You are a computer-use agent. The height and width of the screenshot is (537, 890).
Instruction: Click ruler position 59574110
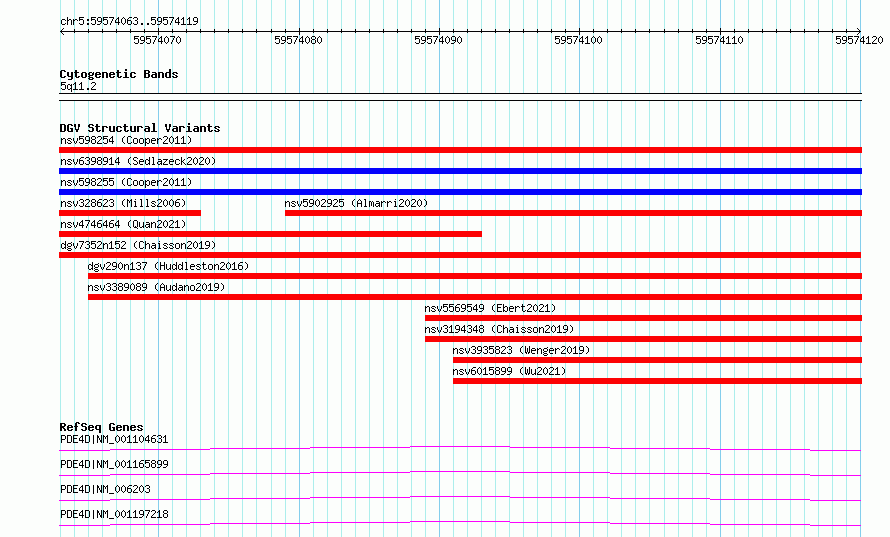719,40
